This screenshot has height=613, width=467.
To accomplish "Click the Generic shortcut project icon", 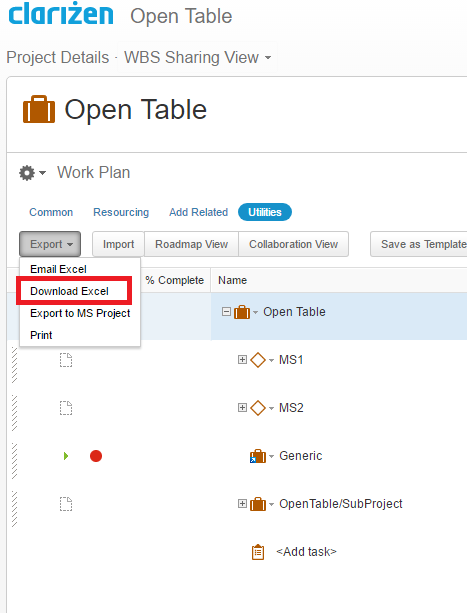I will pyautogui.click(x=258, y=456).
